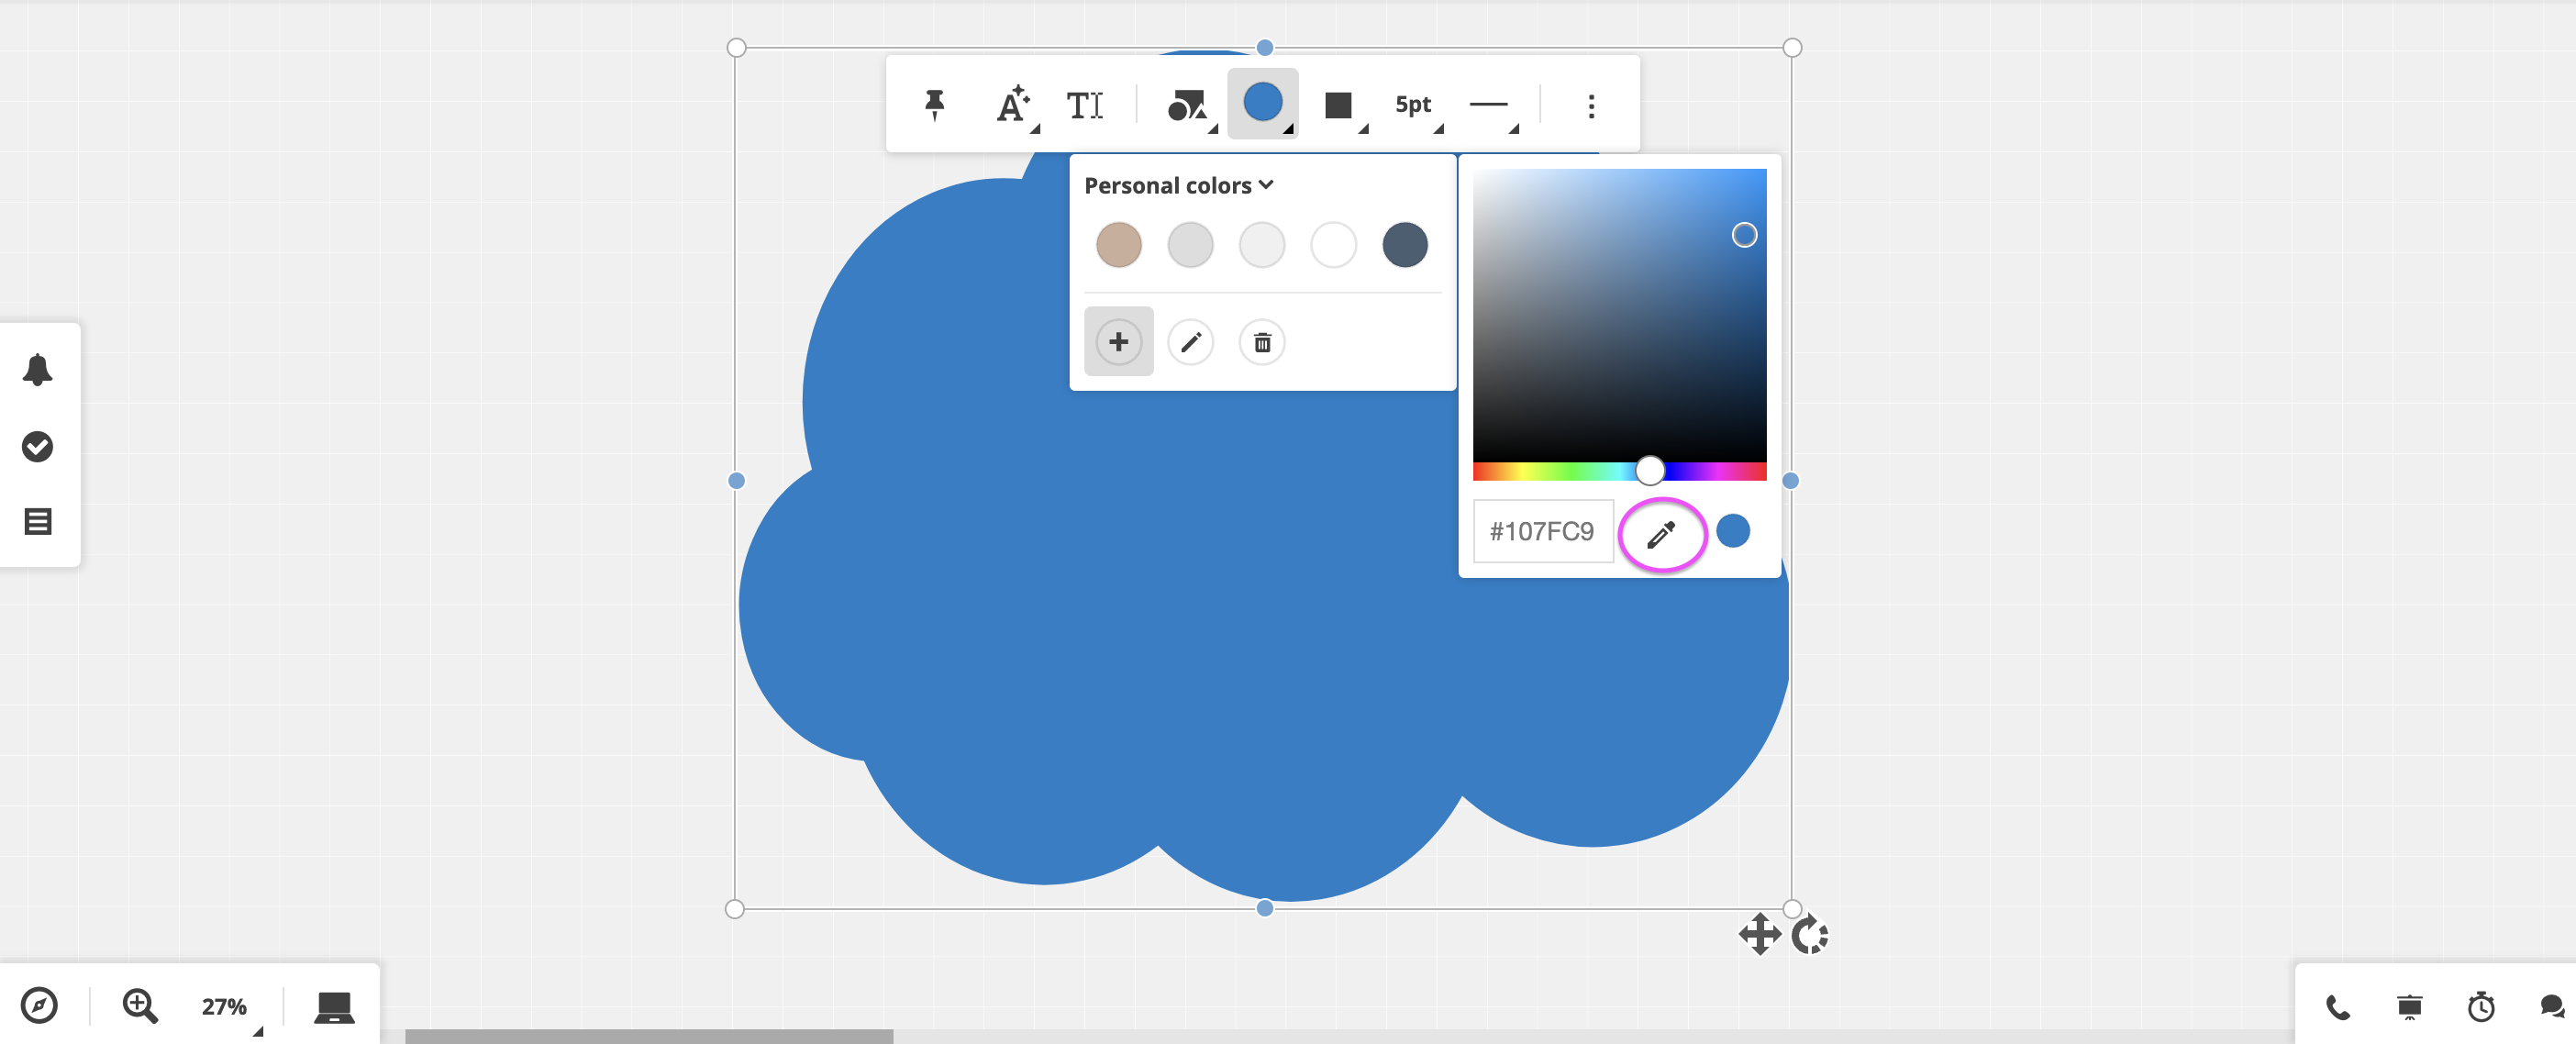2576x1044 pixels.
Task: Open the laptop screen view icon
Action: (334, 1007)
